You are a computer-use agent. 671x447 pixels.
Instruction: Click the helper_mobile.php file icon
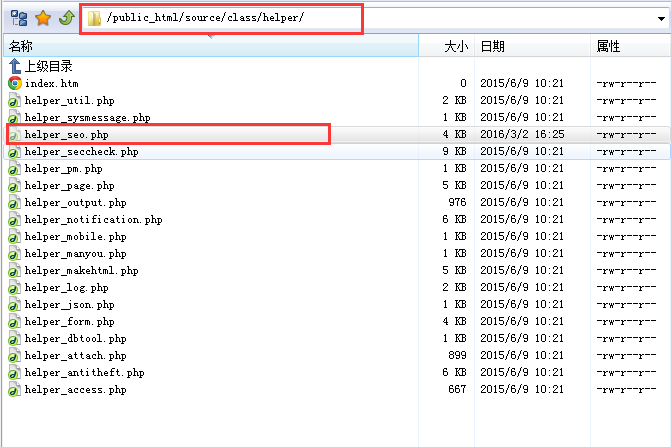point(15,236)
